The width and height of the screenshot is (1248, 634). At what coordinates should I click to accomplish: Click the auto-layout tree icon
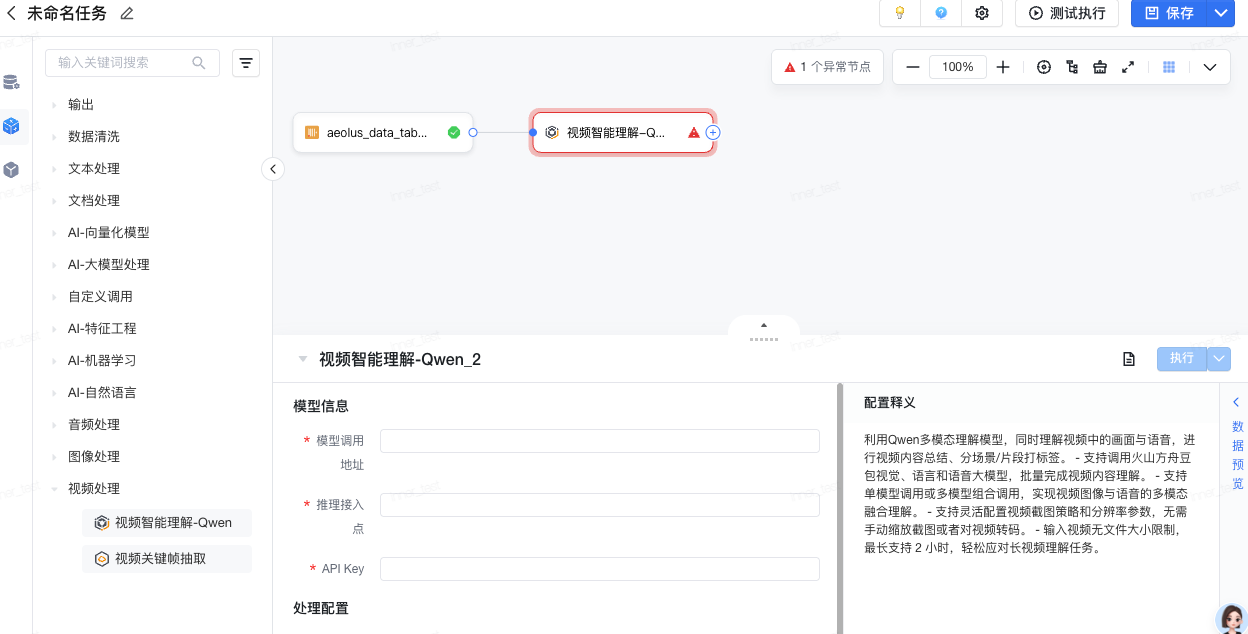pos(1072,67)
